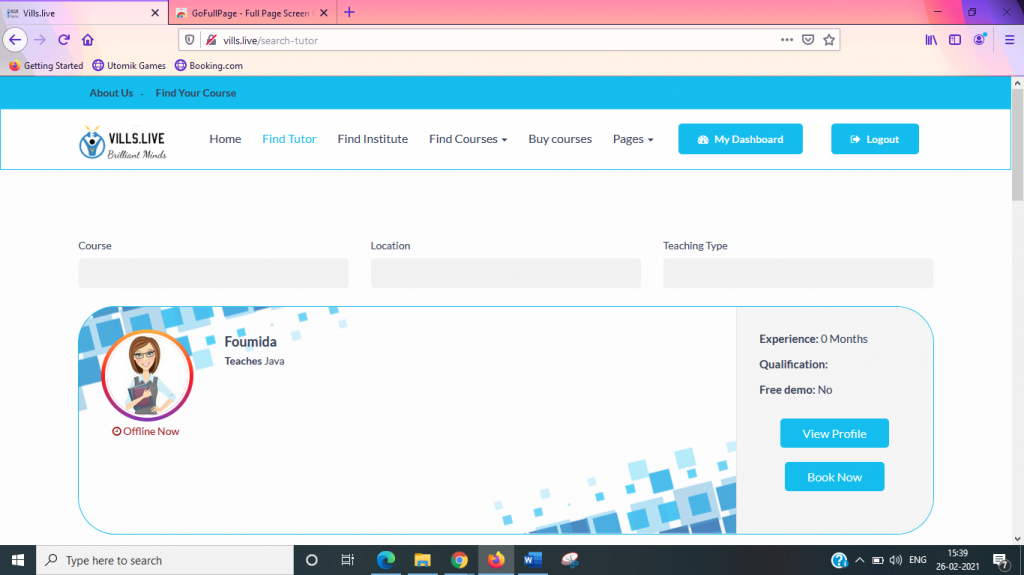The image size is (1024, 575).
Task: Click the Vills.live Brilliant Minds logo
Action: pyautogui.click(x=123, y=141)
